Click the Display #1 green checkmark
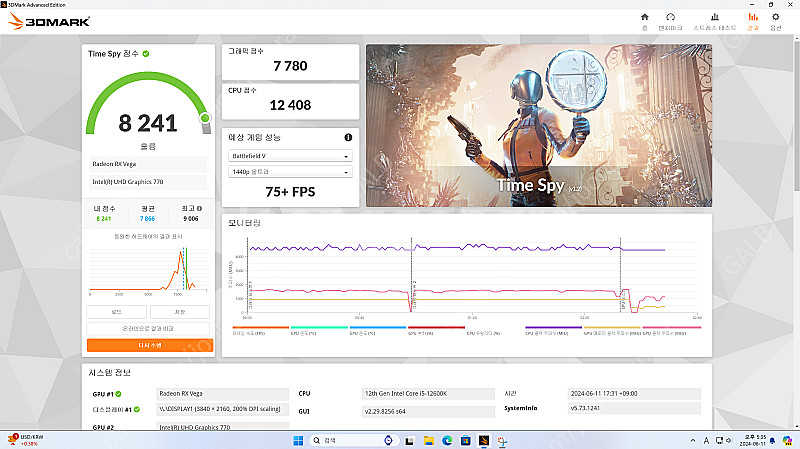This screenshot has height=449, width=800. pyautogui.click(x=137, y=409)
